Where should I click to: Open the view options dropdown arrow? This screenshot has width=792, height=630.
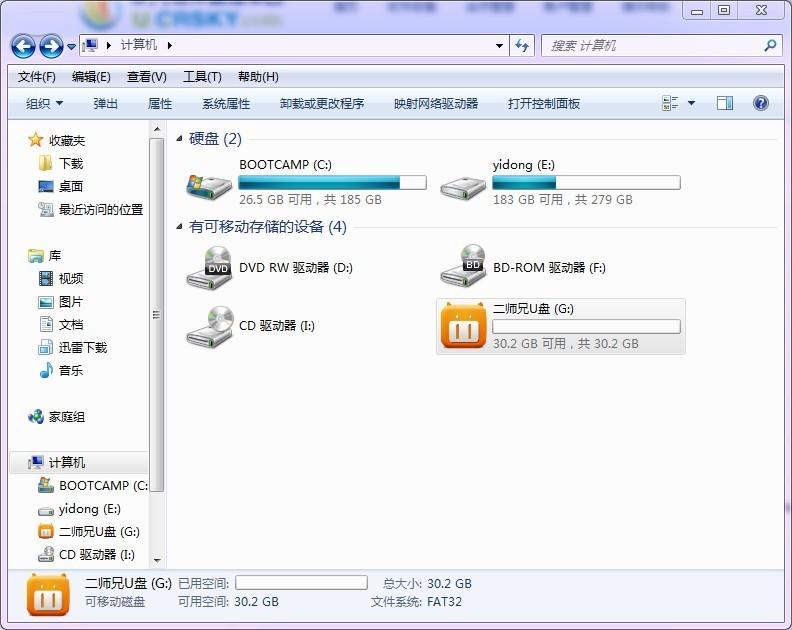click(x=691, y=104)
